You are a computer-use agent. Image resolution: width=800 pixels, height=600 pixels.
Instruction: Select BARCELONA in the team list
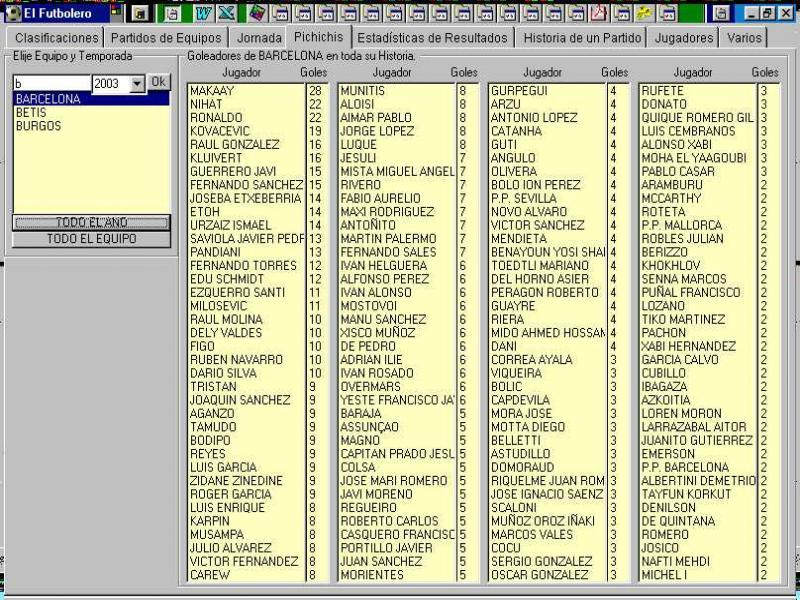[91, 99]
